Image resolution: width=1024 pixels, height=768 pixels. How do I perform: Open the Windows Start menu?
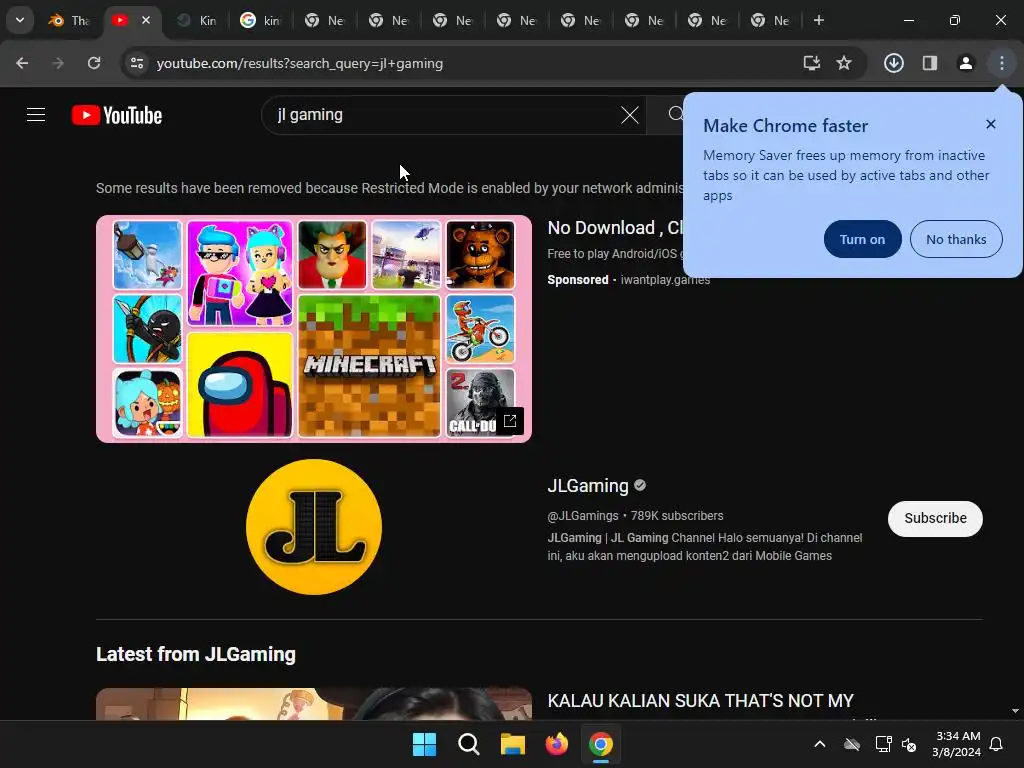pos(424,744)
